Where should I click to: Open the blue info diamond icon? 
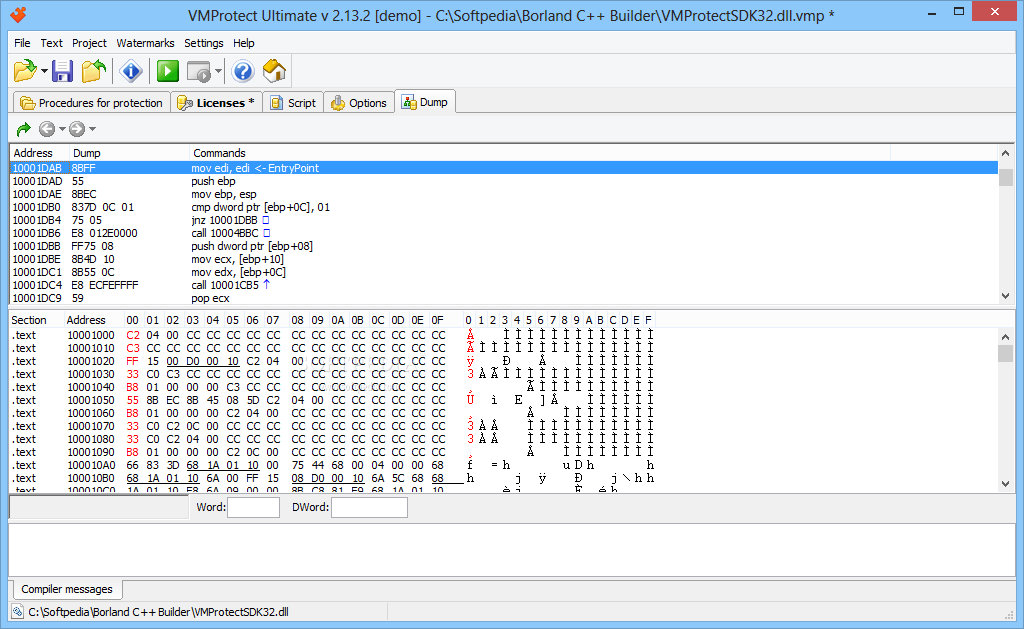(131, 71)
